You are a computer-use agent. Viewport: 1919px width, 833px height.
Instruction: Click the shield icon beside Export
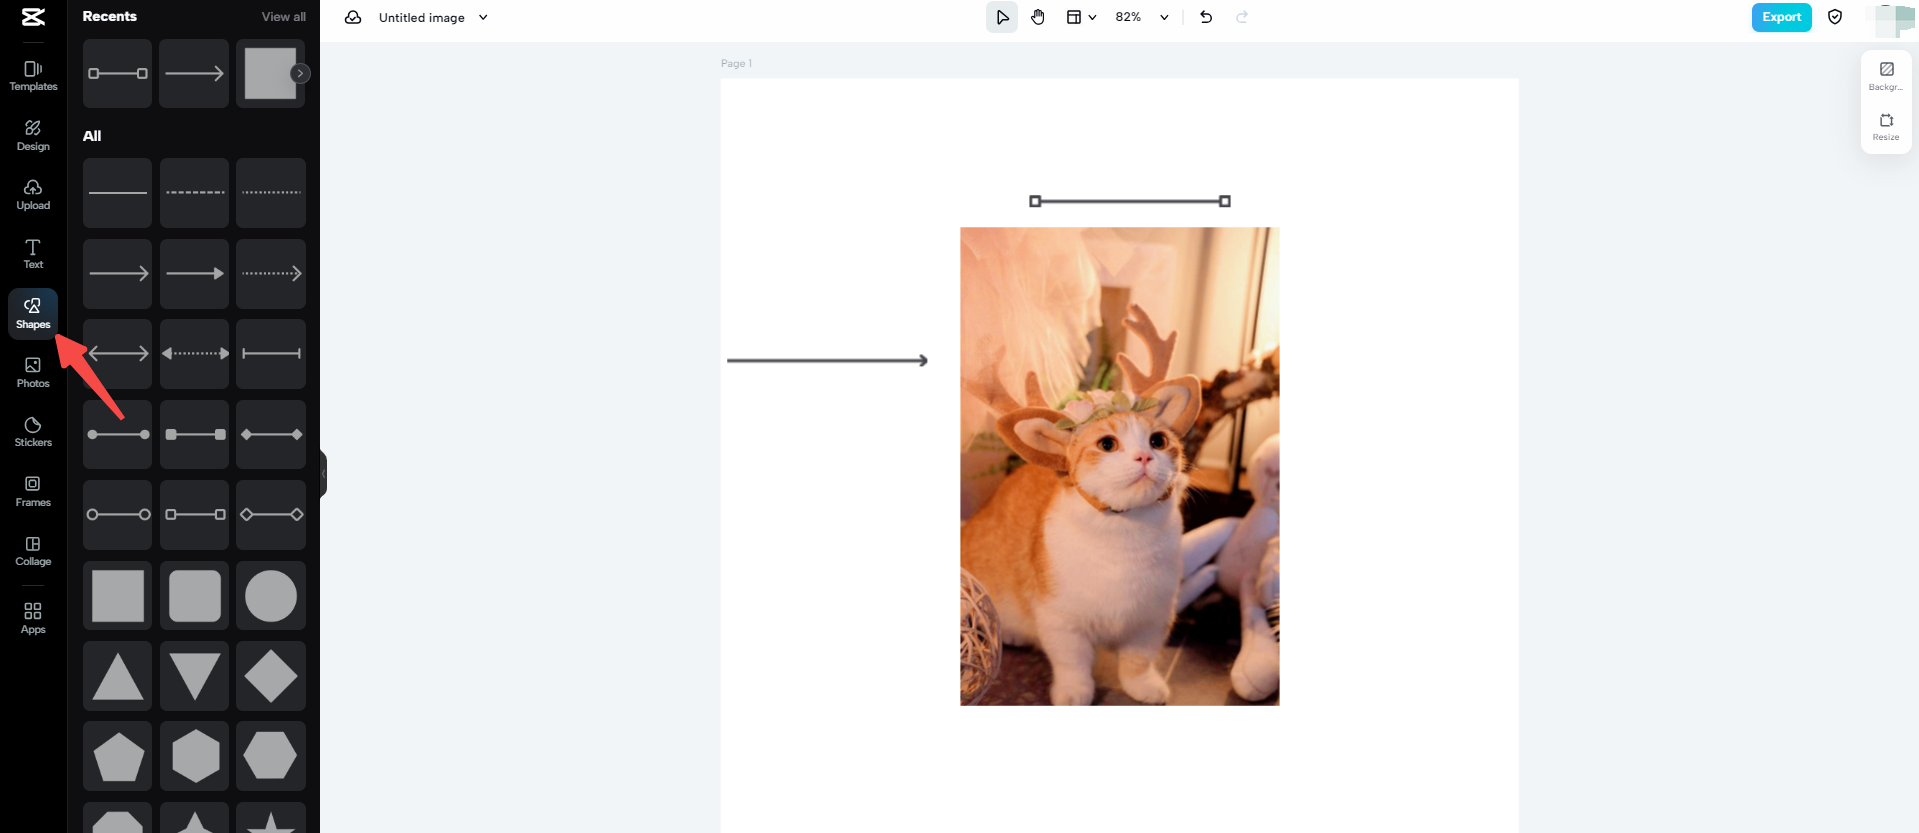click(x=1835, y=17)
